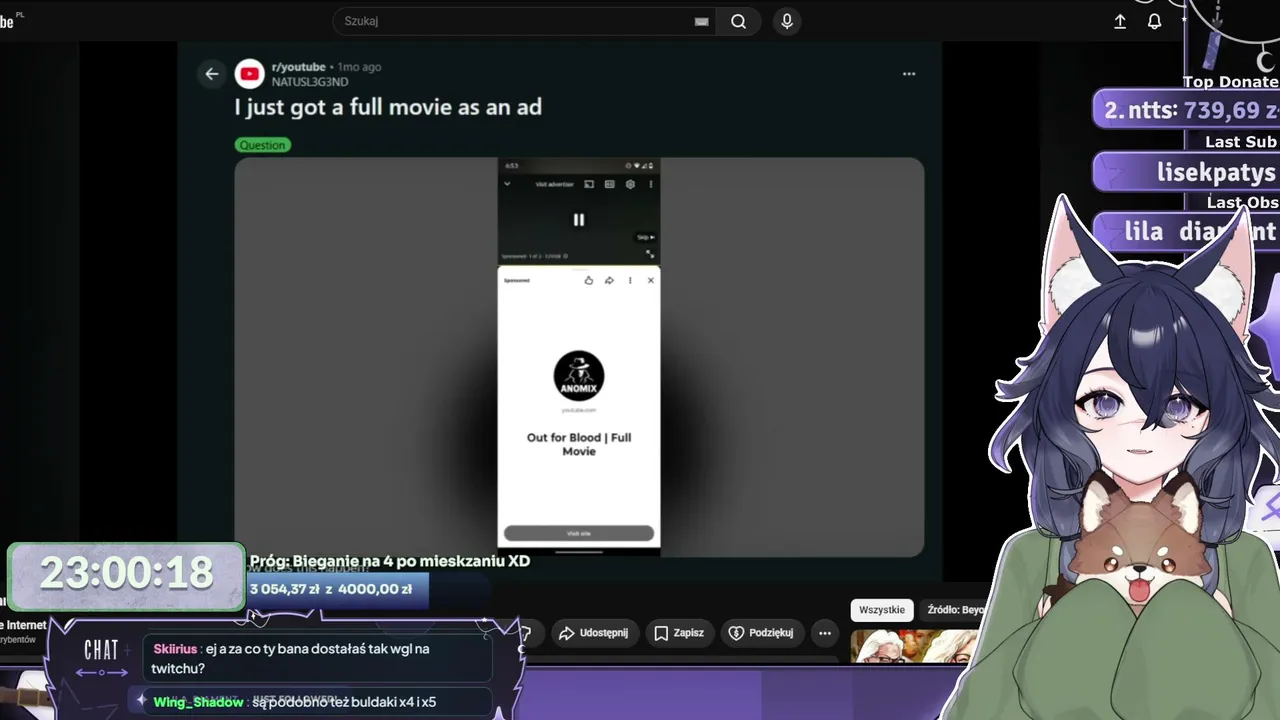Share the sponsored ad panel

609,280
